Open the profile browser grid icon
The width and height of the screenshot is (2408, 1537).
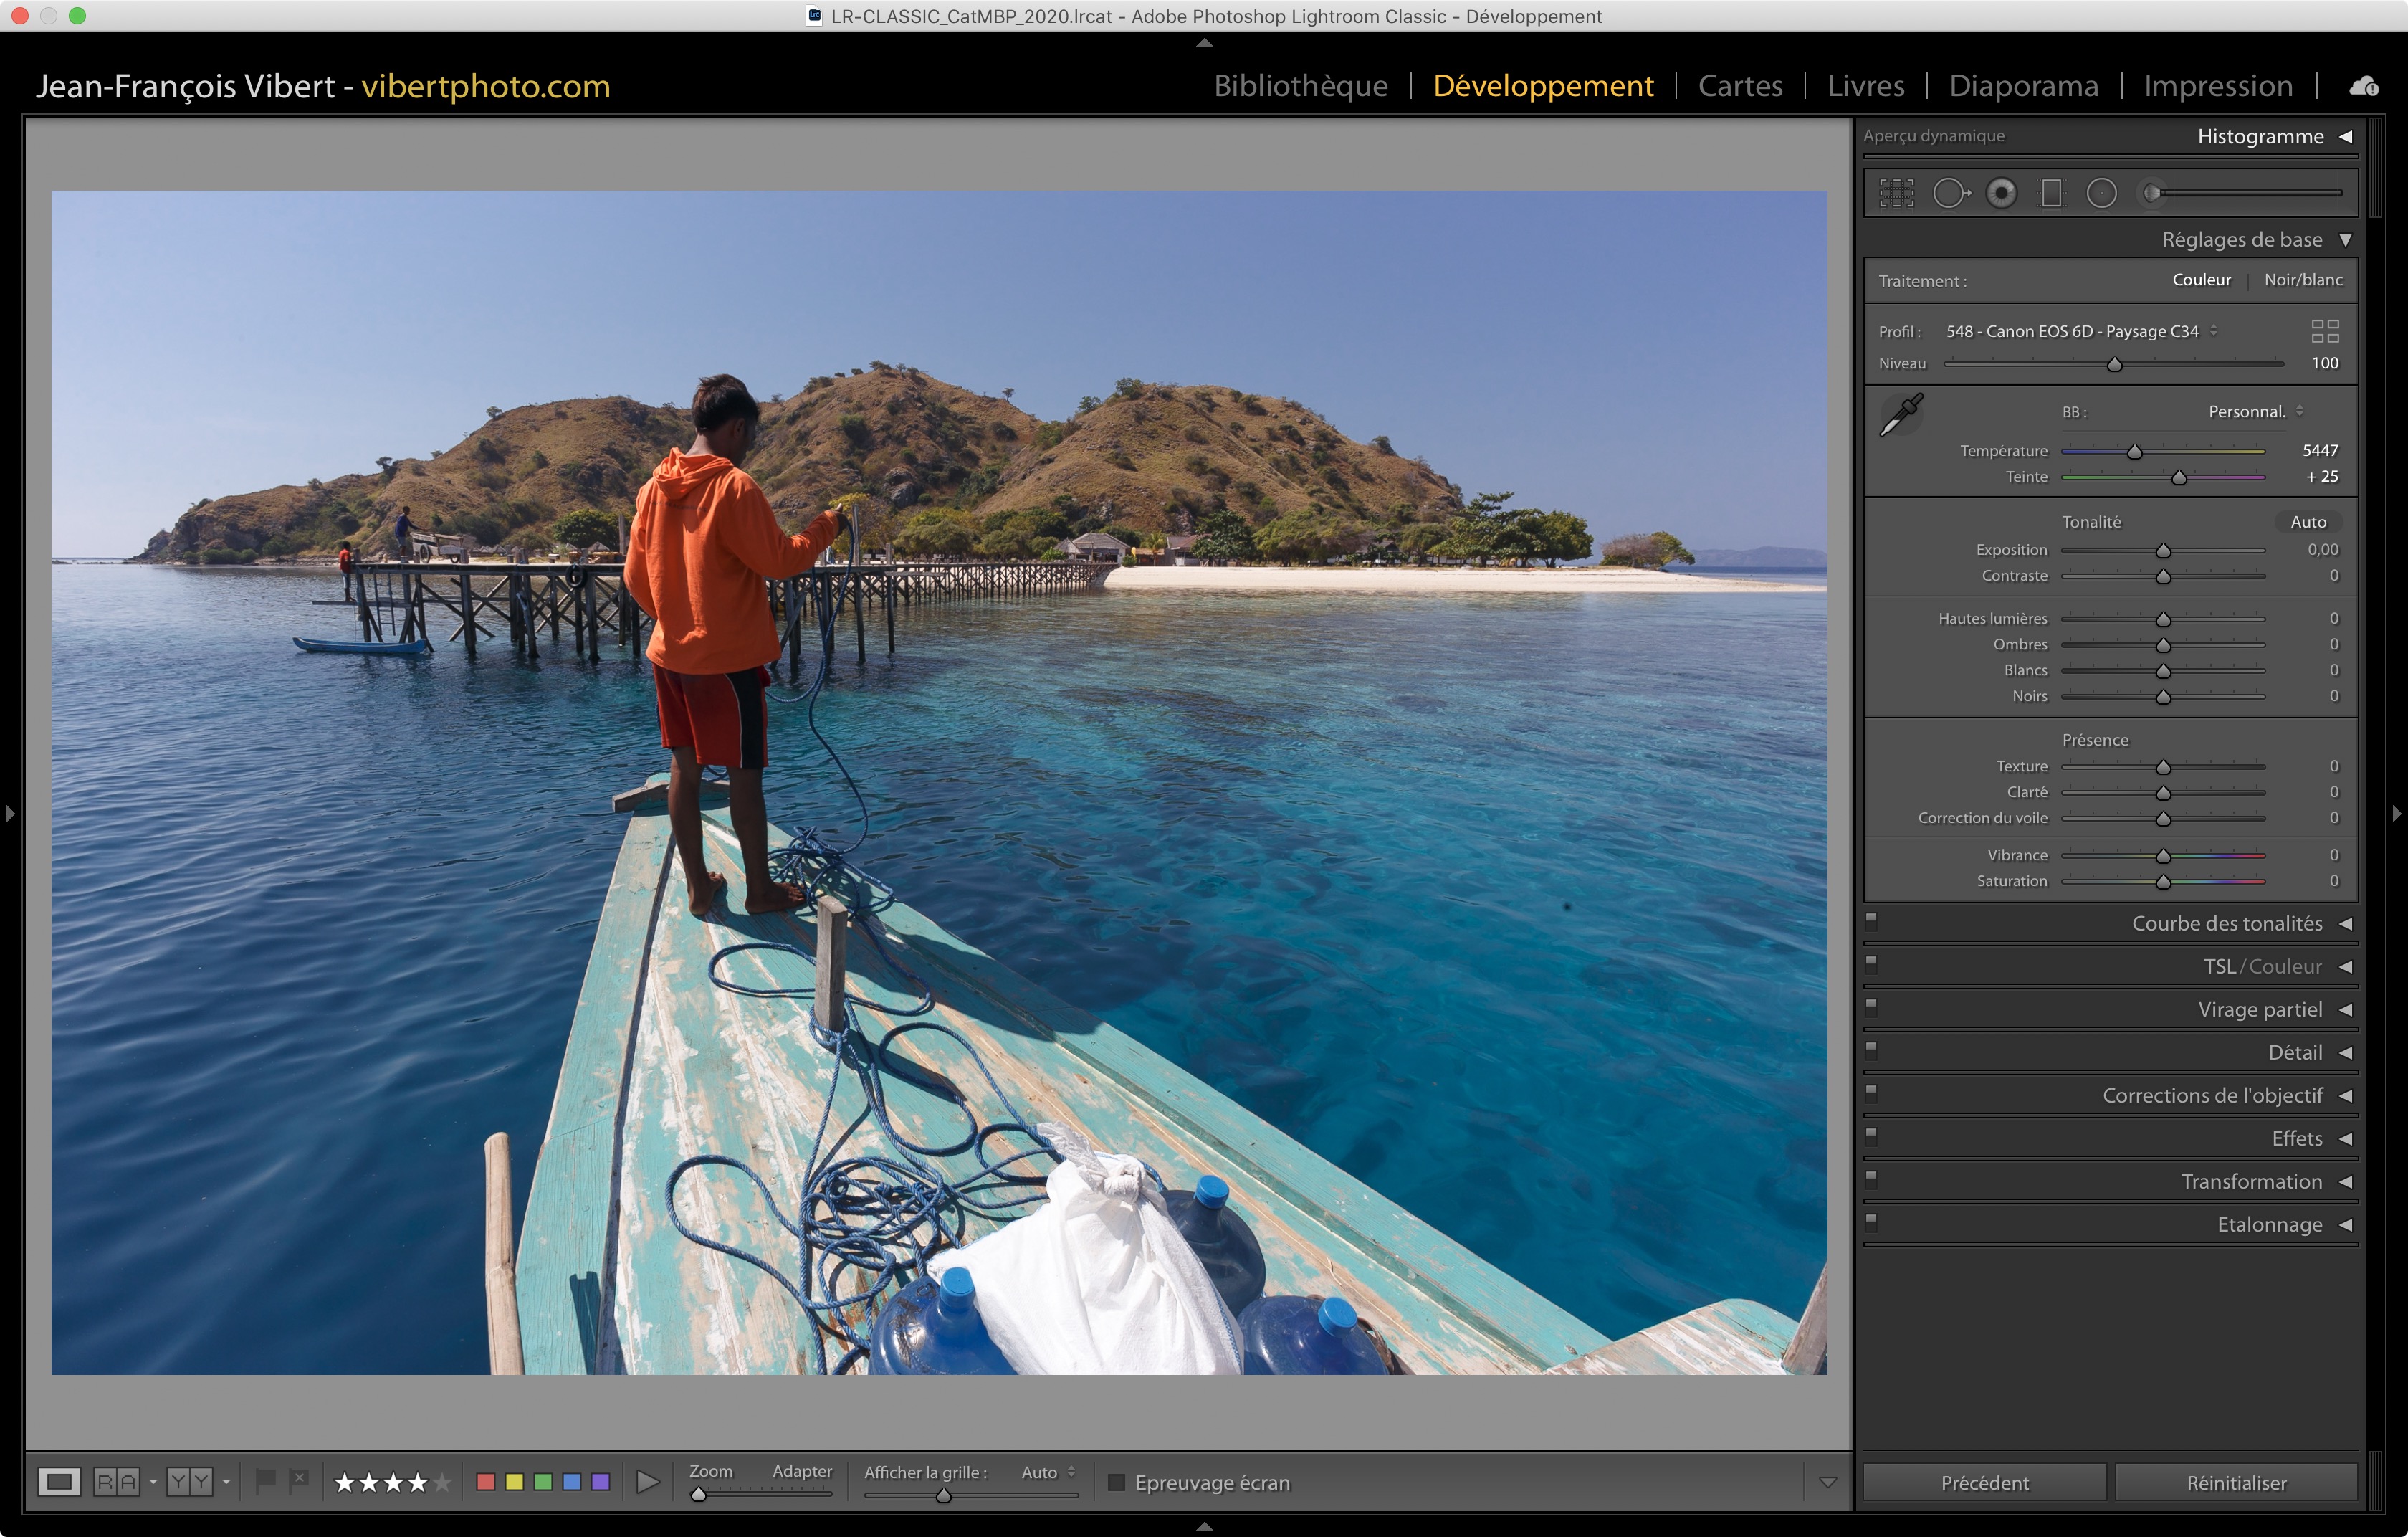coord(2325,331)
